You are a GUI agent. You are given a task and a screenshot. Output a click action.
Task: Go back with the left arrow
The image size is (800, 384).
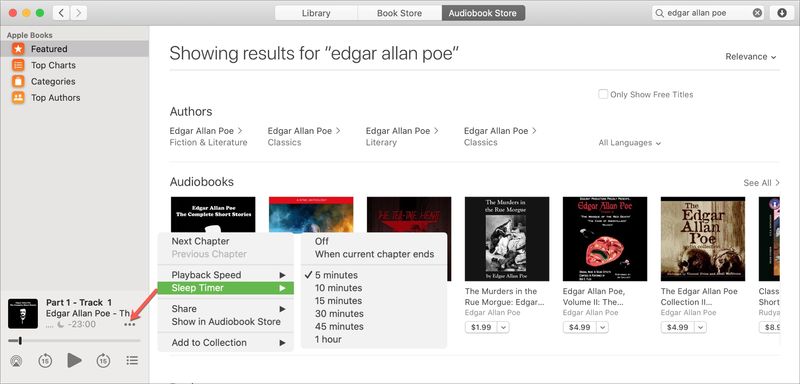(x=61, y=13)
